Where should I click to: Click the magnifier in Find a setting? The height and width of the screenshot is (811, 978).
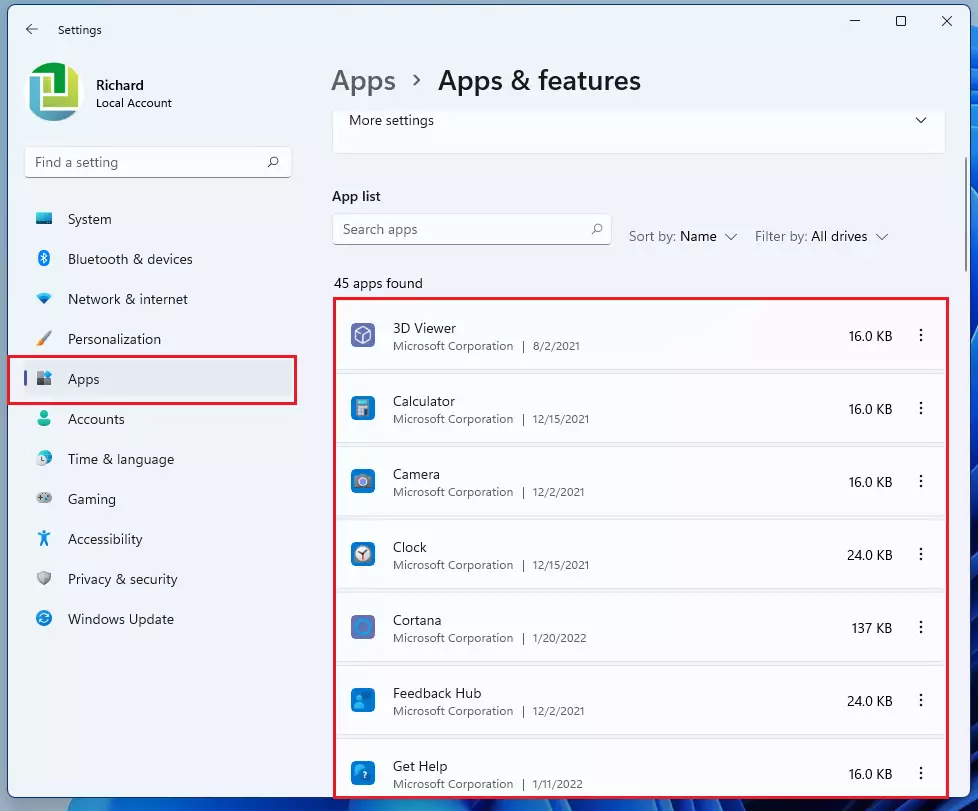(x=273, y=162)
